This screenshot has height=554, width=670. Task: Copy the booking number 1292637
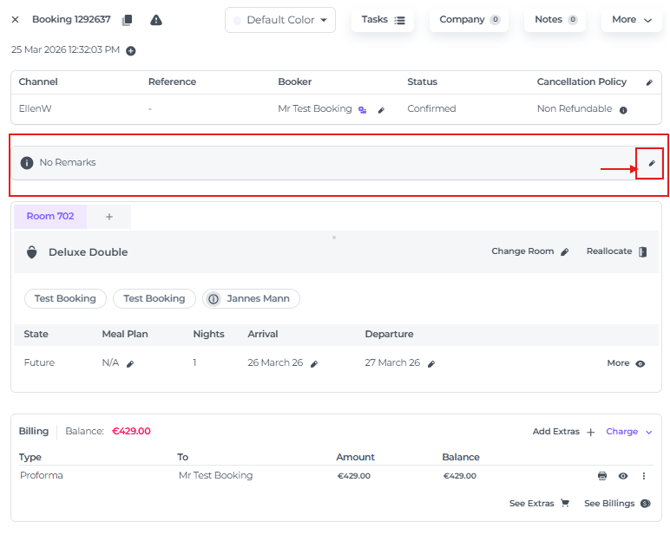tap(127, 20)
